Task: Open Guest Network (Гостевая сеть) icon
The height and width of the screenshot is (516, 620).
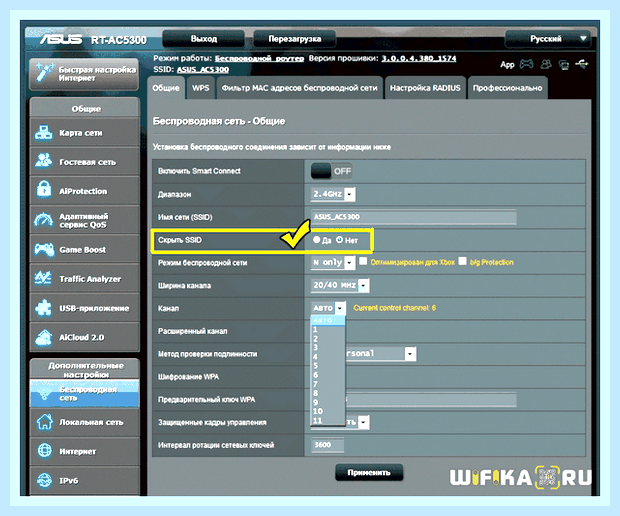Action: tap(43, 161)
